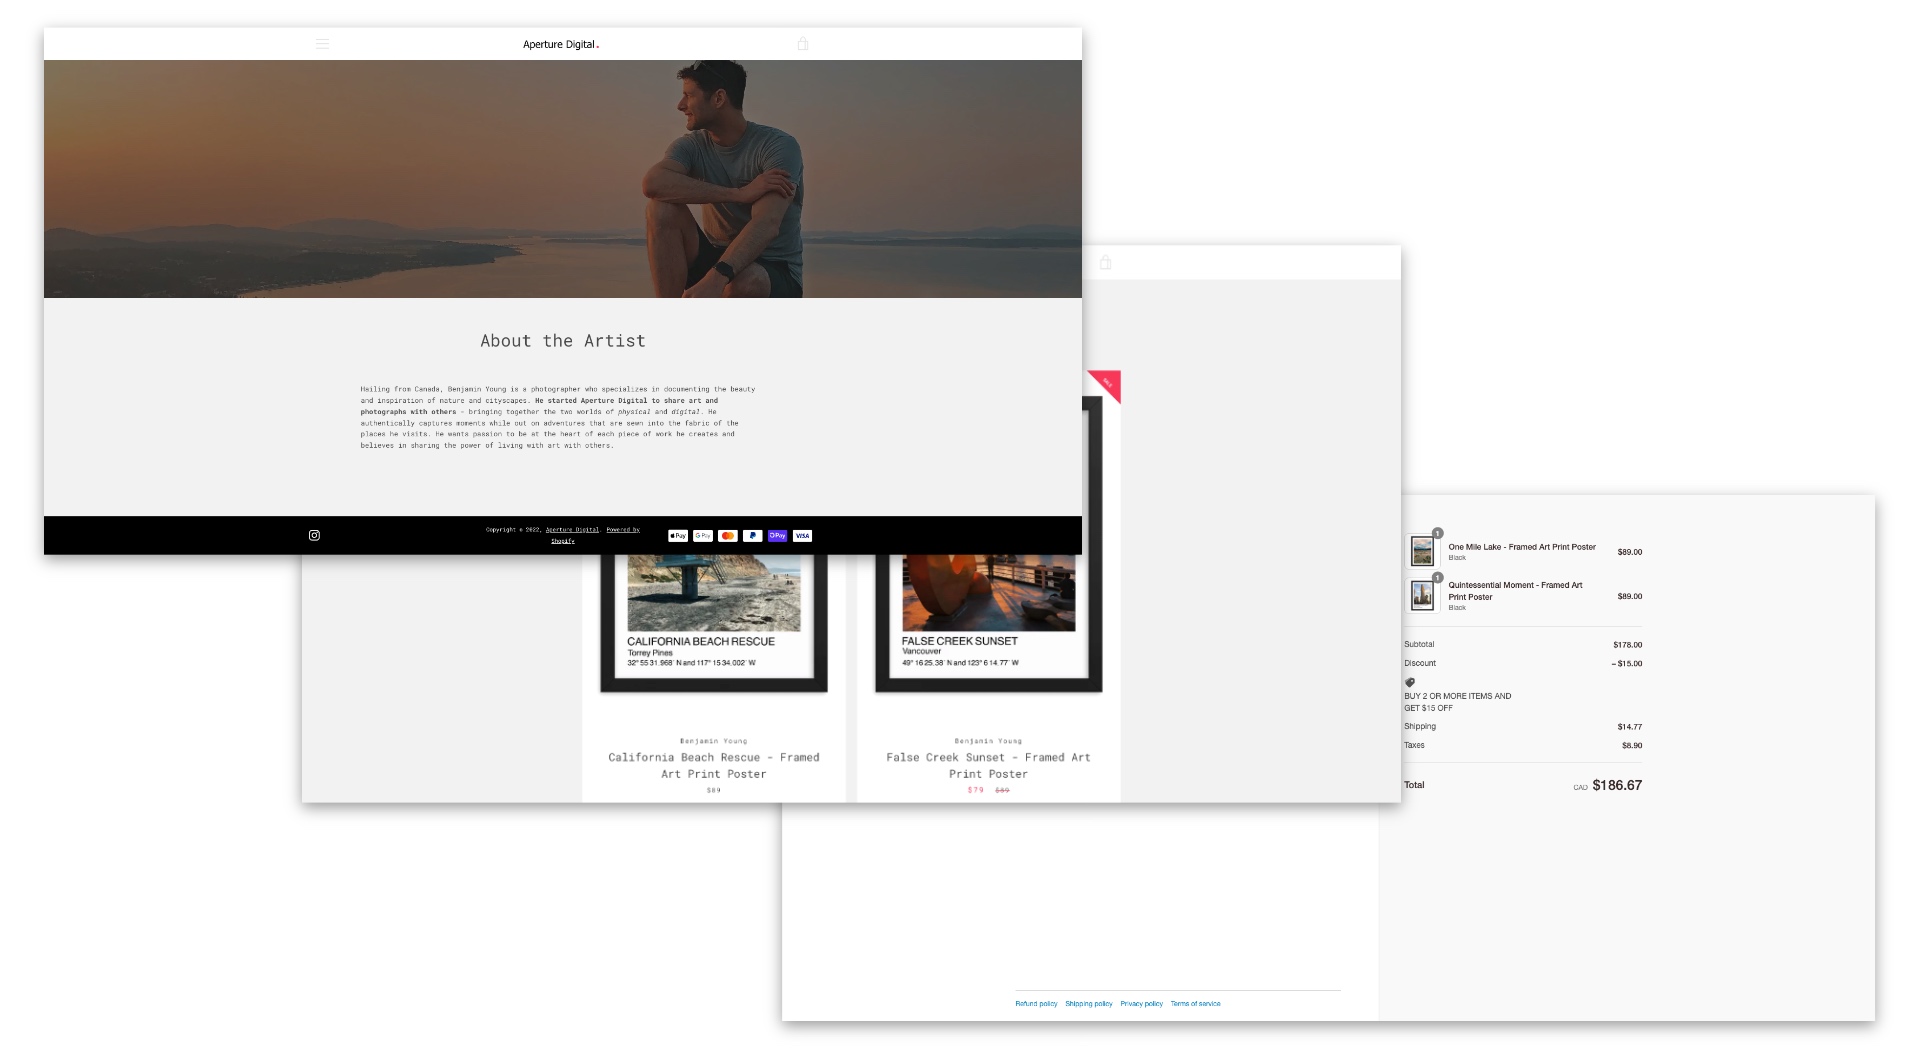Click the Quintessential Moment order item thumbnail
Screen dimensions: 1920x1055
coord(1422,596)
